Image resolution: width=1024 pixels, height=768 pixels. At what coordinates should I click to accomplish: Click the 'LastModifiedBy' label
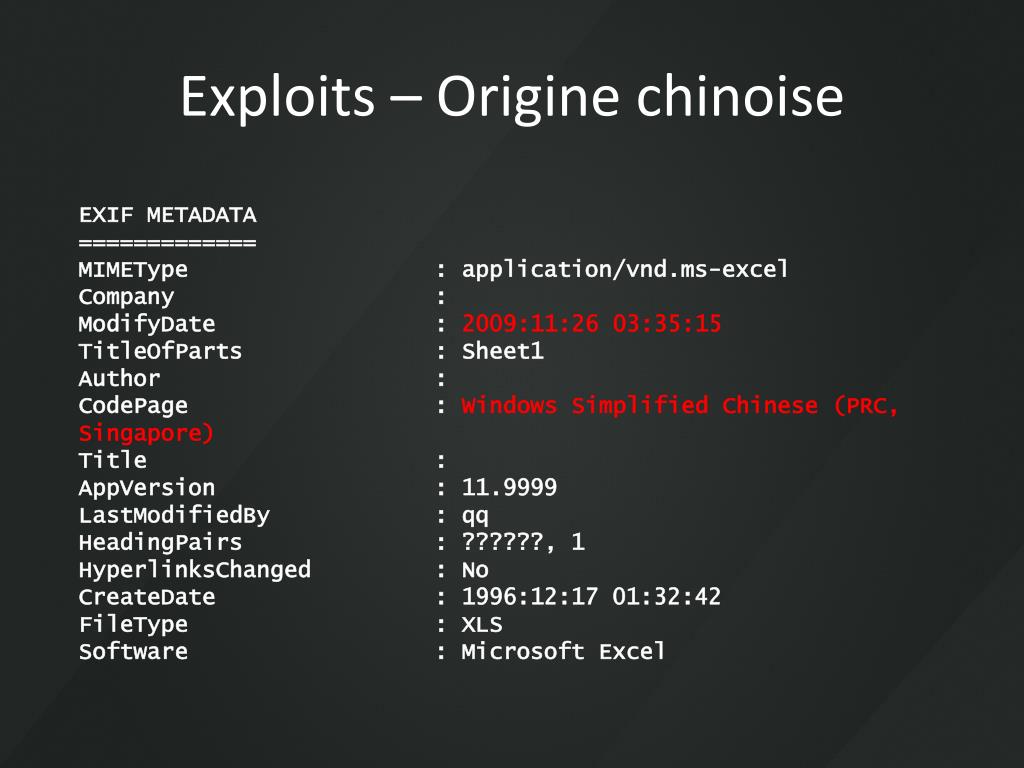(174, 515)
